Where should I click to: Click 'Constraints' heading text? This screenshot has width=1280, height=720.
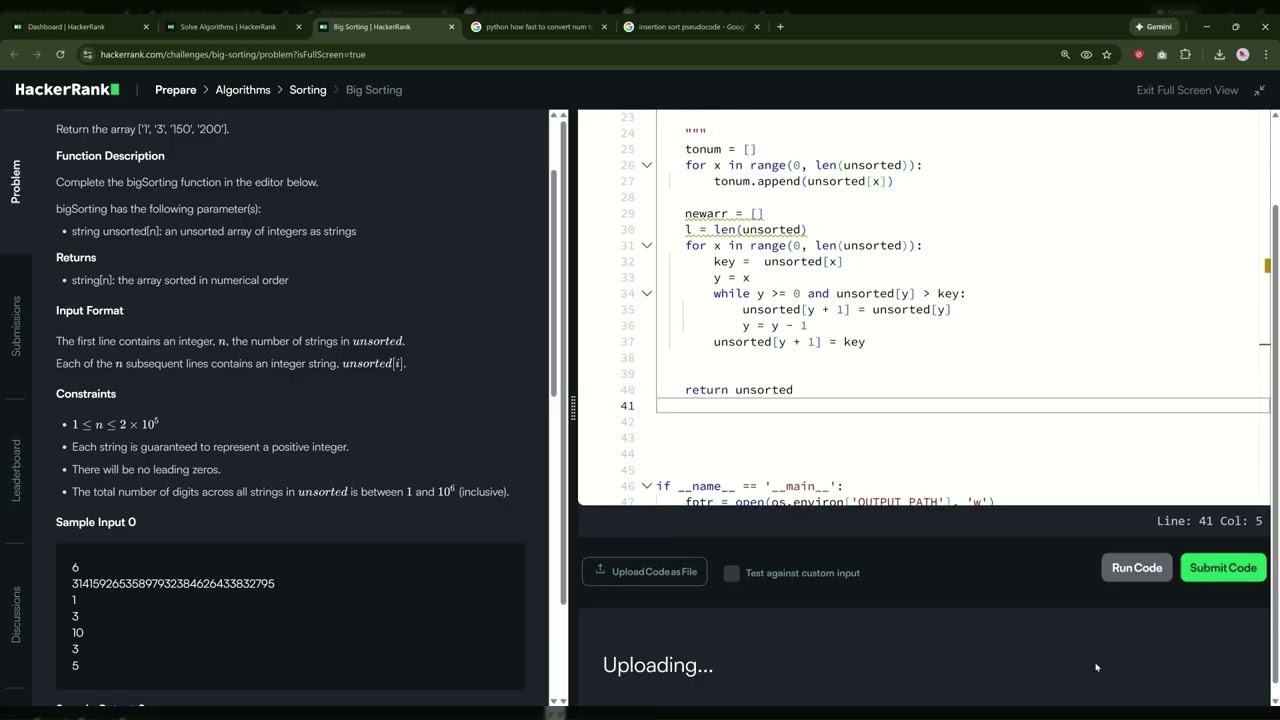[86, 394]
